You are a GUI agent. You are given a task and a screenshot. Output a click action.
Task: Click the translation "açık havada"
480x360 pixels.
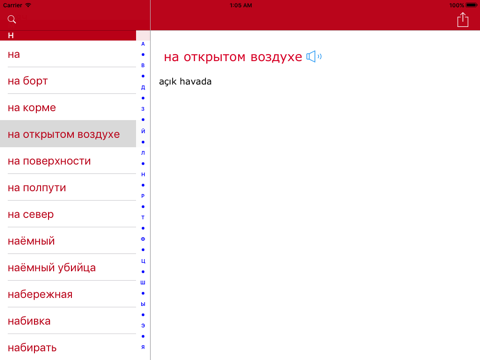click(185, 82)
